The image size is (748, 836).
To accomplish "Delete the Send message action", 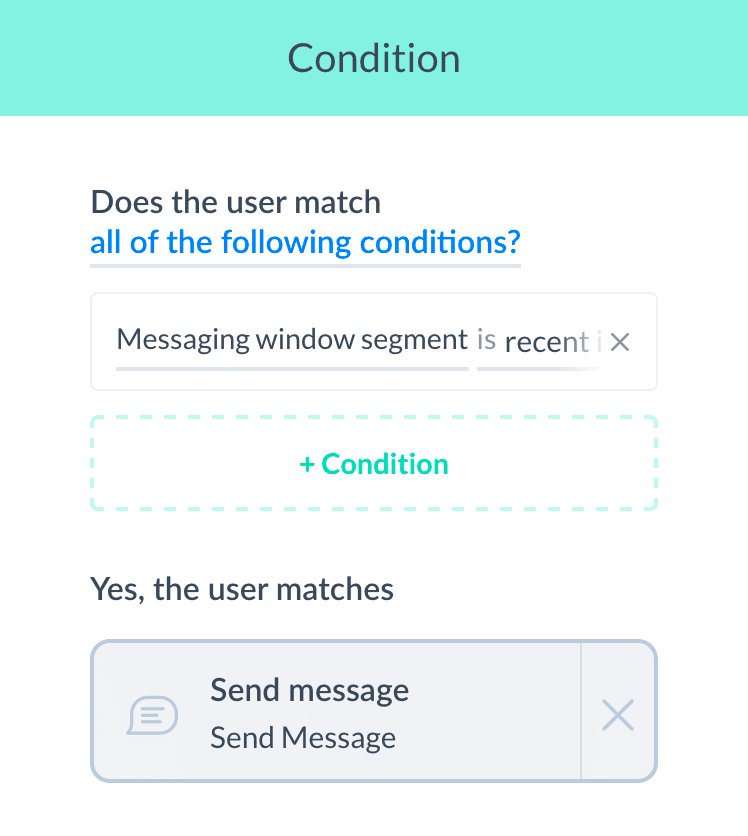I will pos(618,714).
